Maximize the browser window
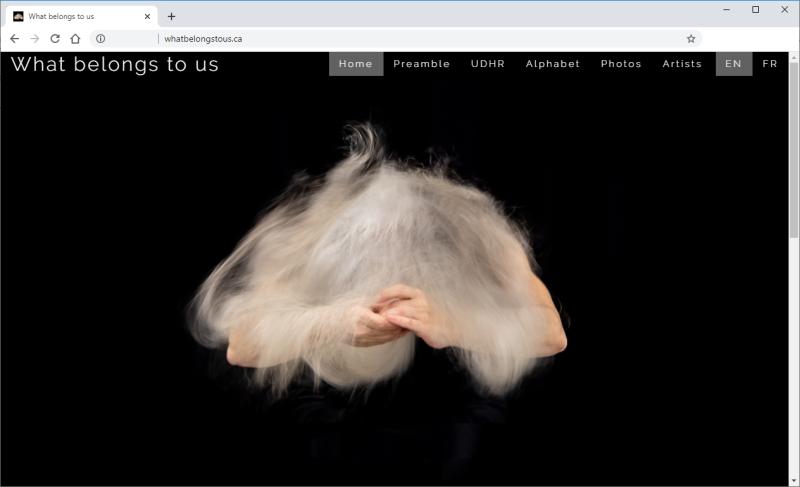 click(x=756, y=10)
